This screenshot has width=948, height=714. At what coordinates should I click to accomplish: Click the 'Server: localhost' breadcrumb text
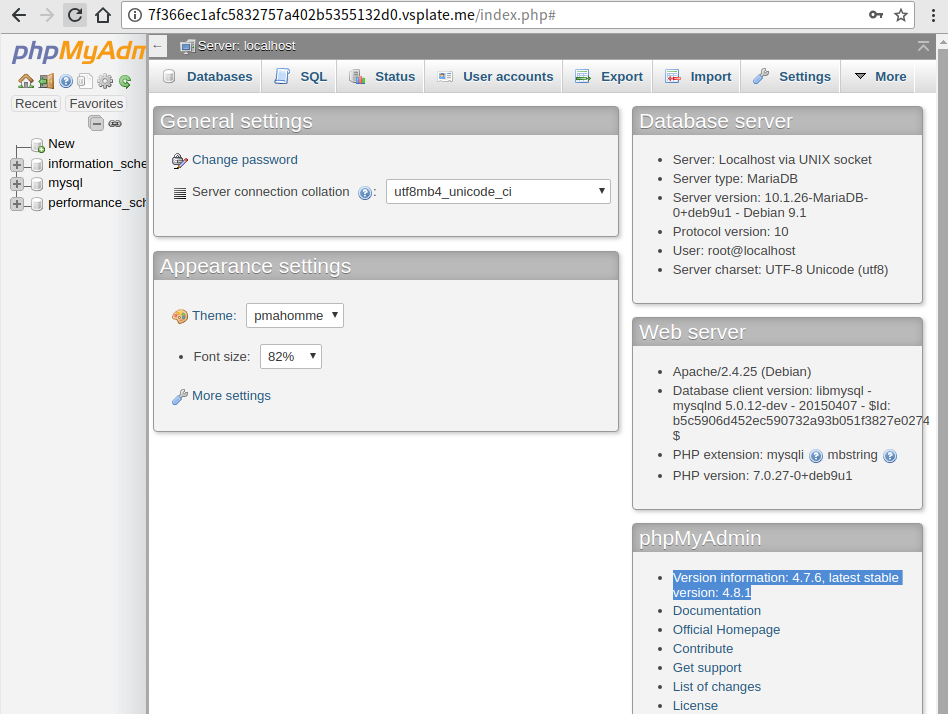[247, 46]
